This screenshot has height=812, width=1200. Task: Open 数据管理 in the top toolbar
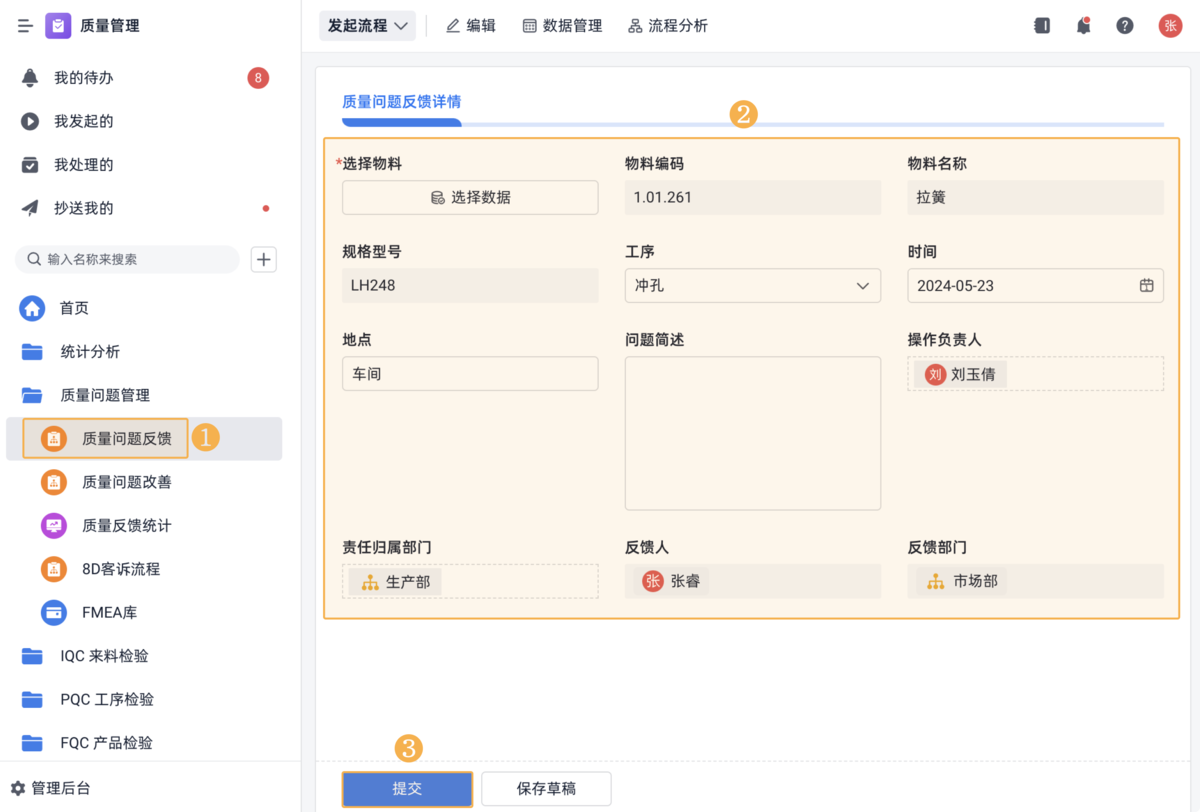click(x=562, y=26)
